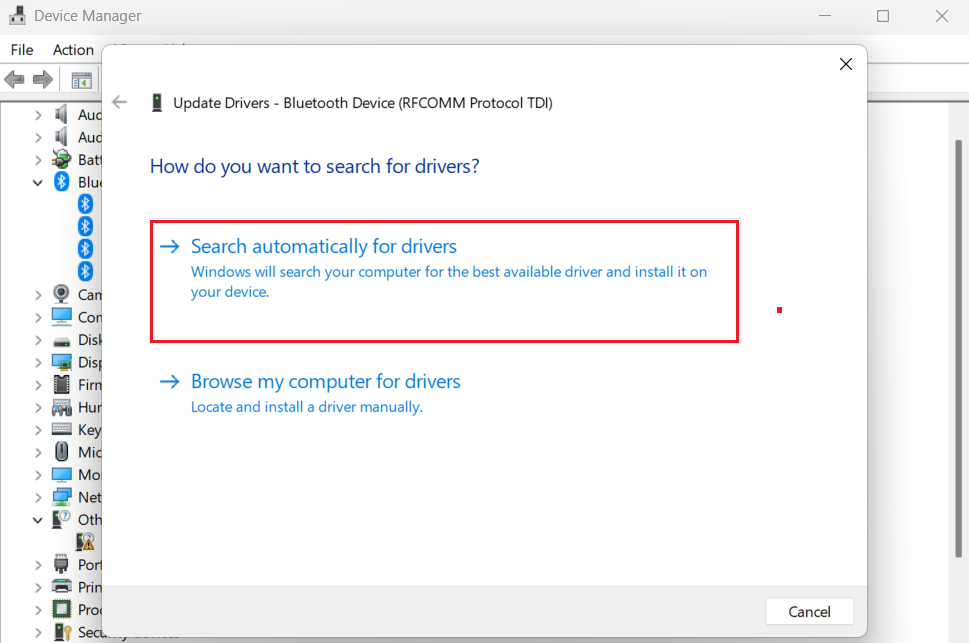Select the Display adapters icon

coord(61,362)
